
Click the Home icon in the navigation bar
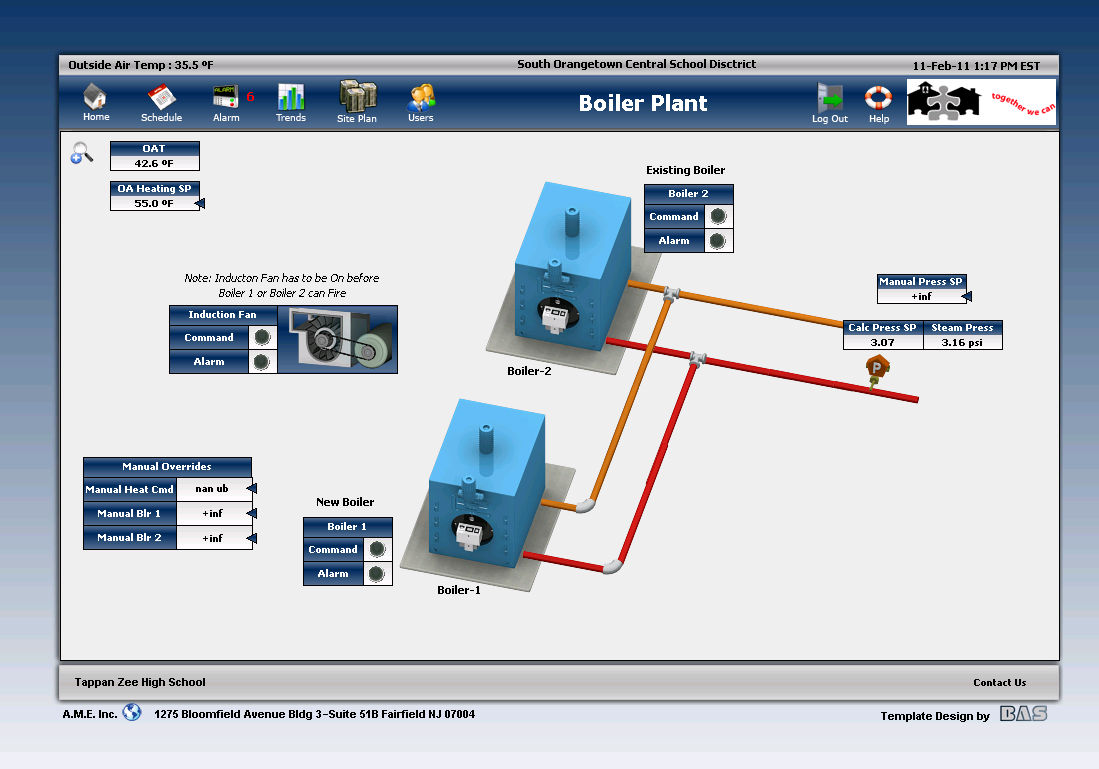pyautogui.click(x=96, y=98)
